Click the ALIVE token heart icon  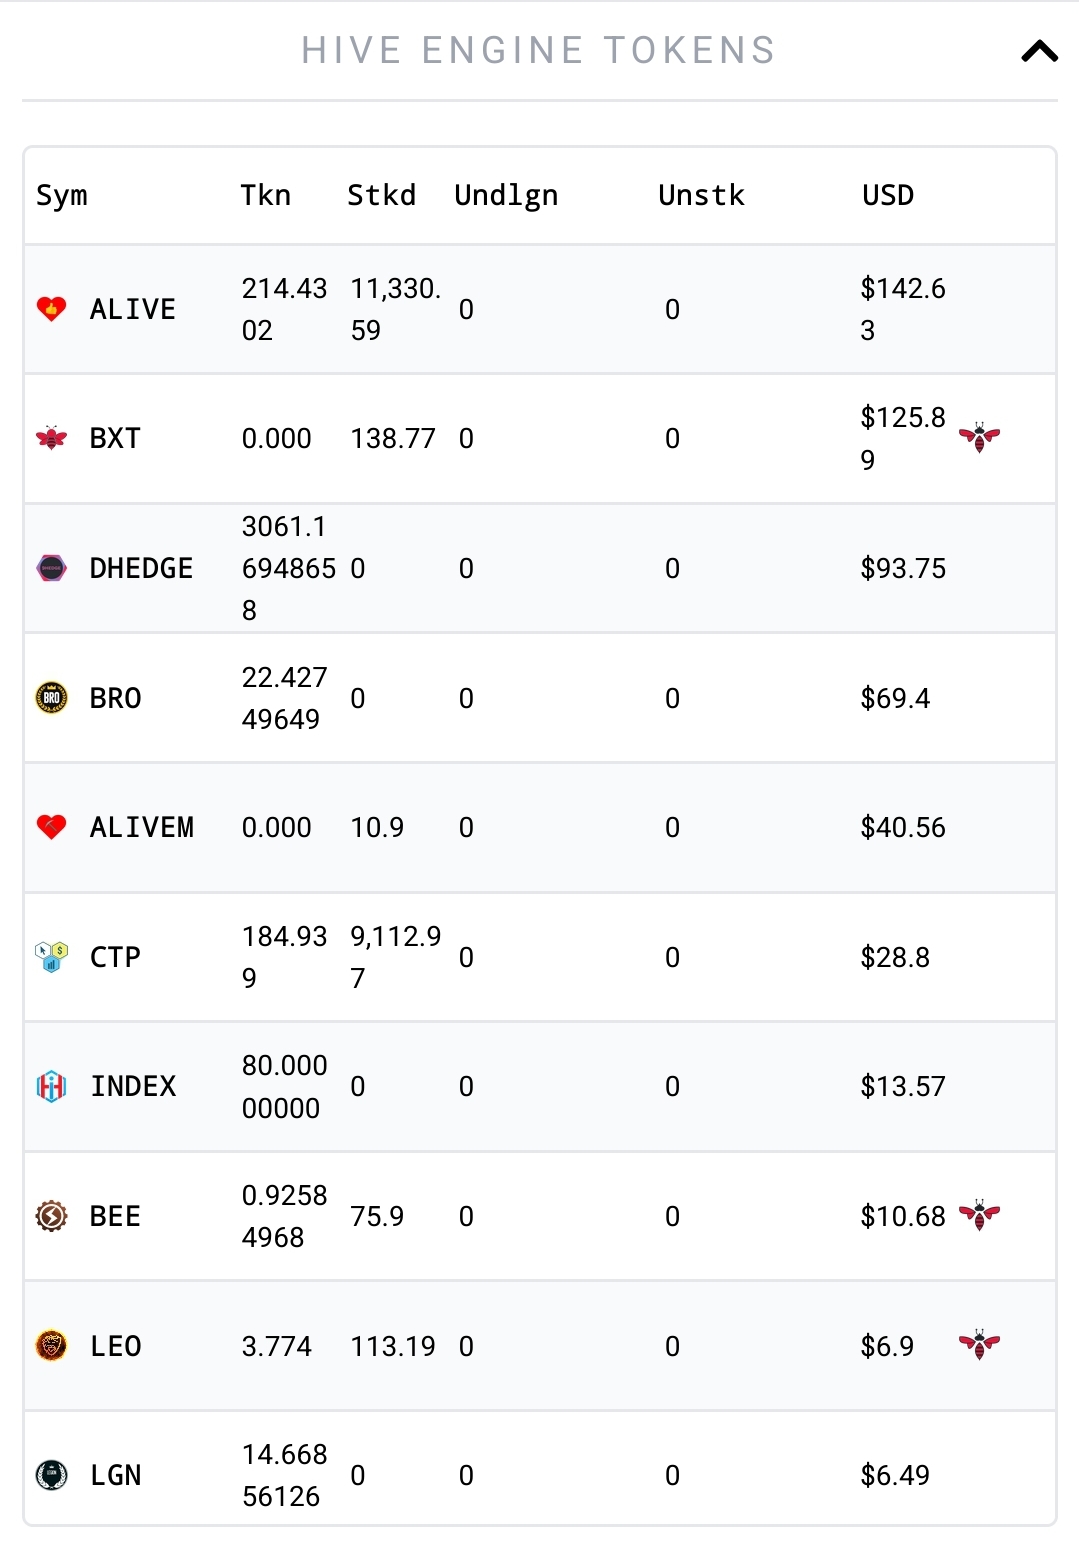click(51, 308)
